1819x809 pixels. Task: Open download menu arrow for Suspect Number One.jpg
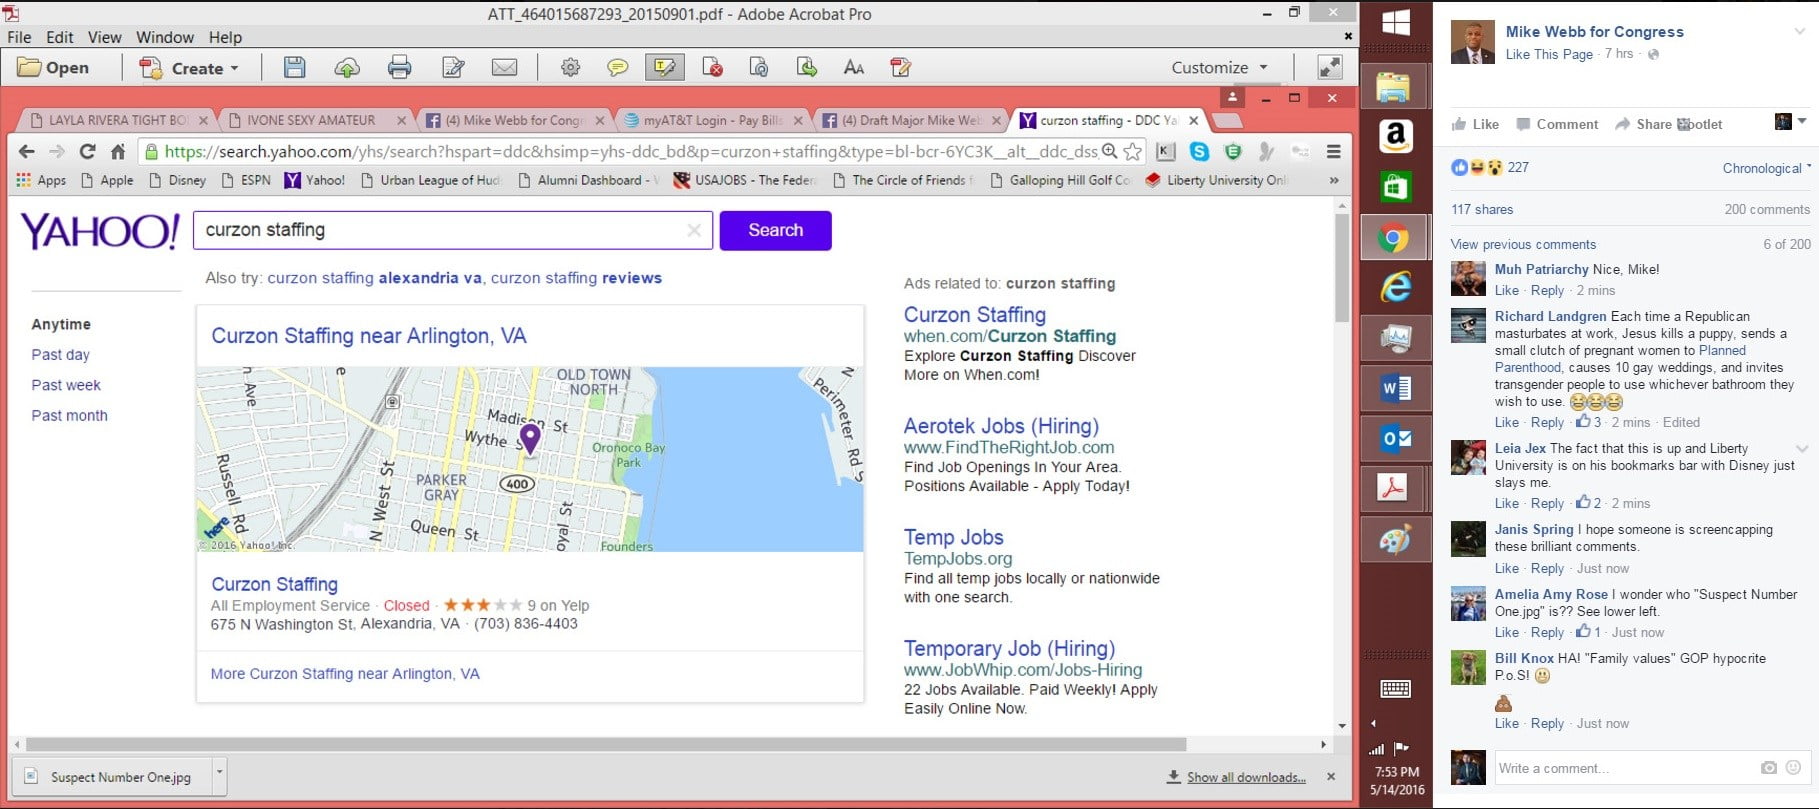tap(220, 775)
